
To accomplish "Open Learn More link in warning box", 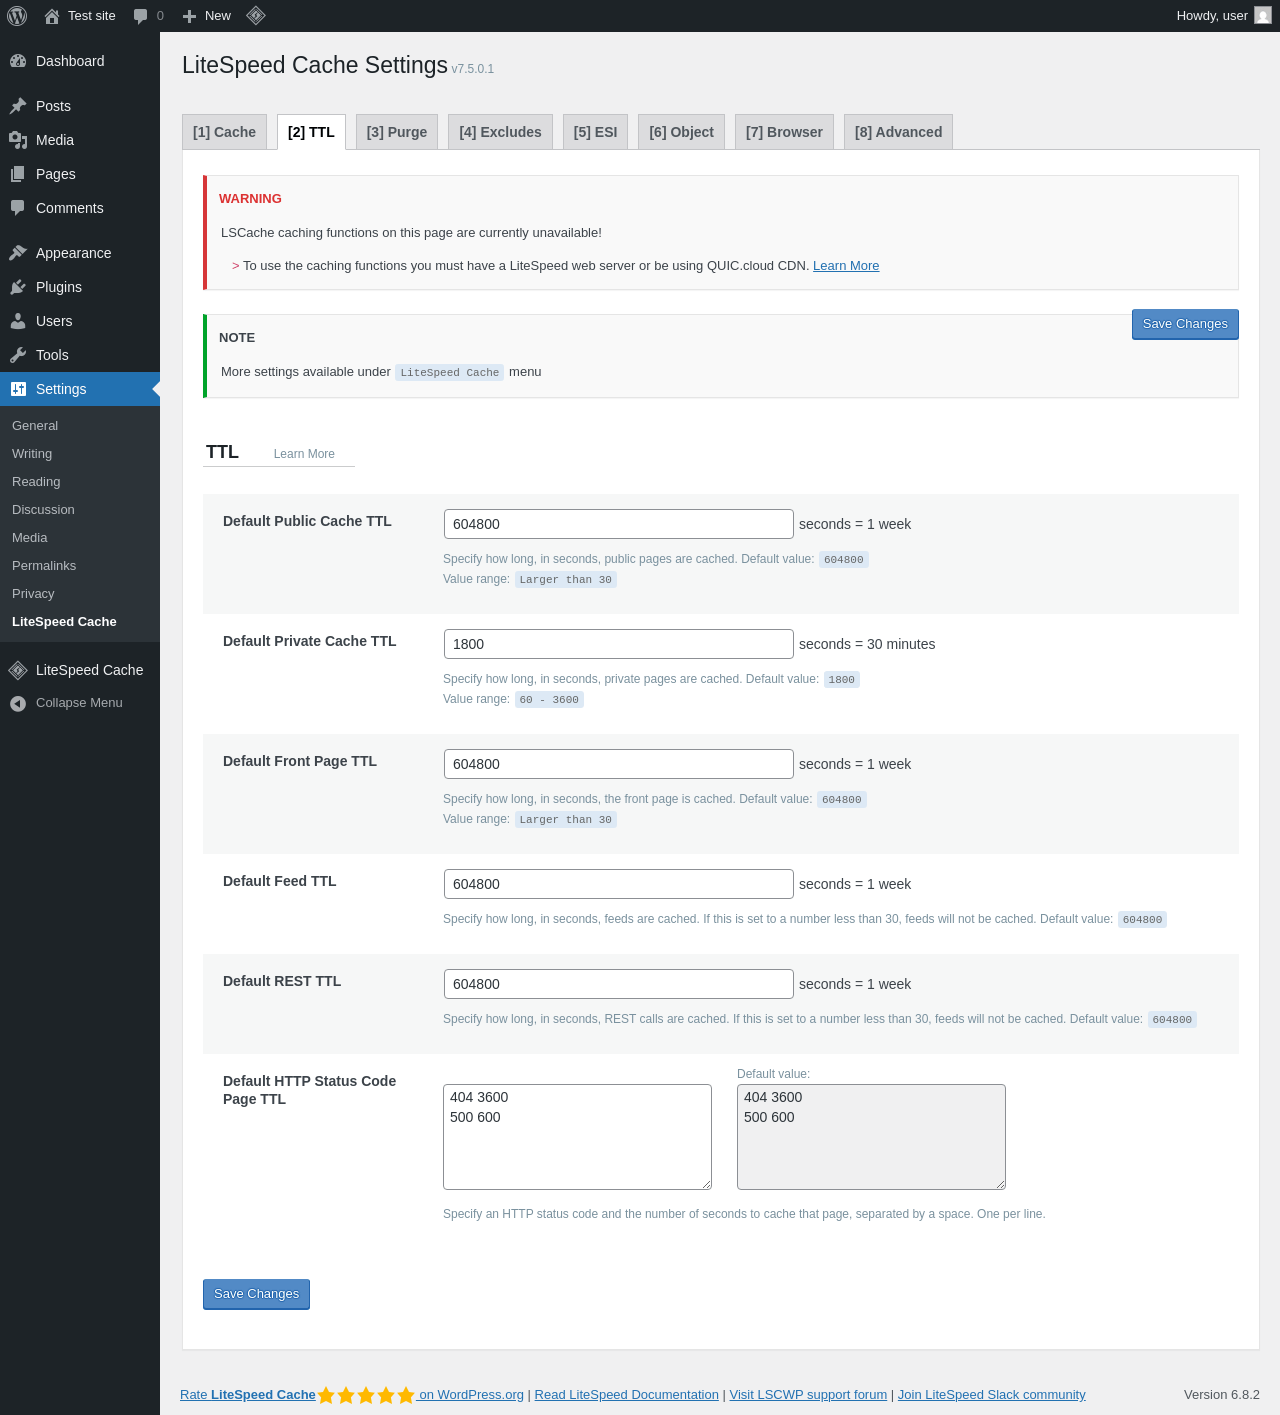I will [x=846, y=266].
